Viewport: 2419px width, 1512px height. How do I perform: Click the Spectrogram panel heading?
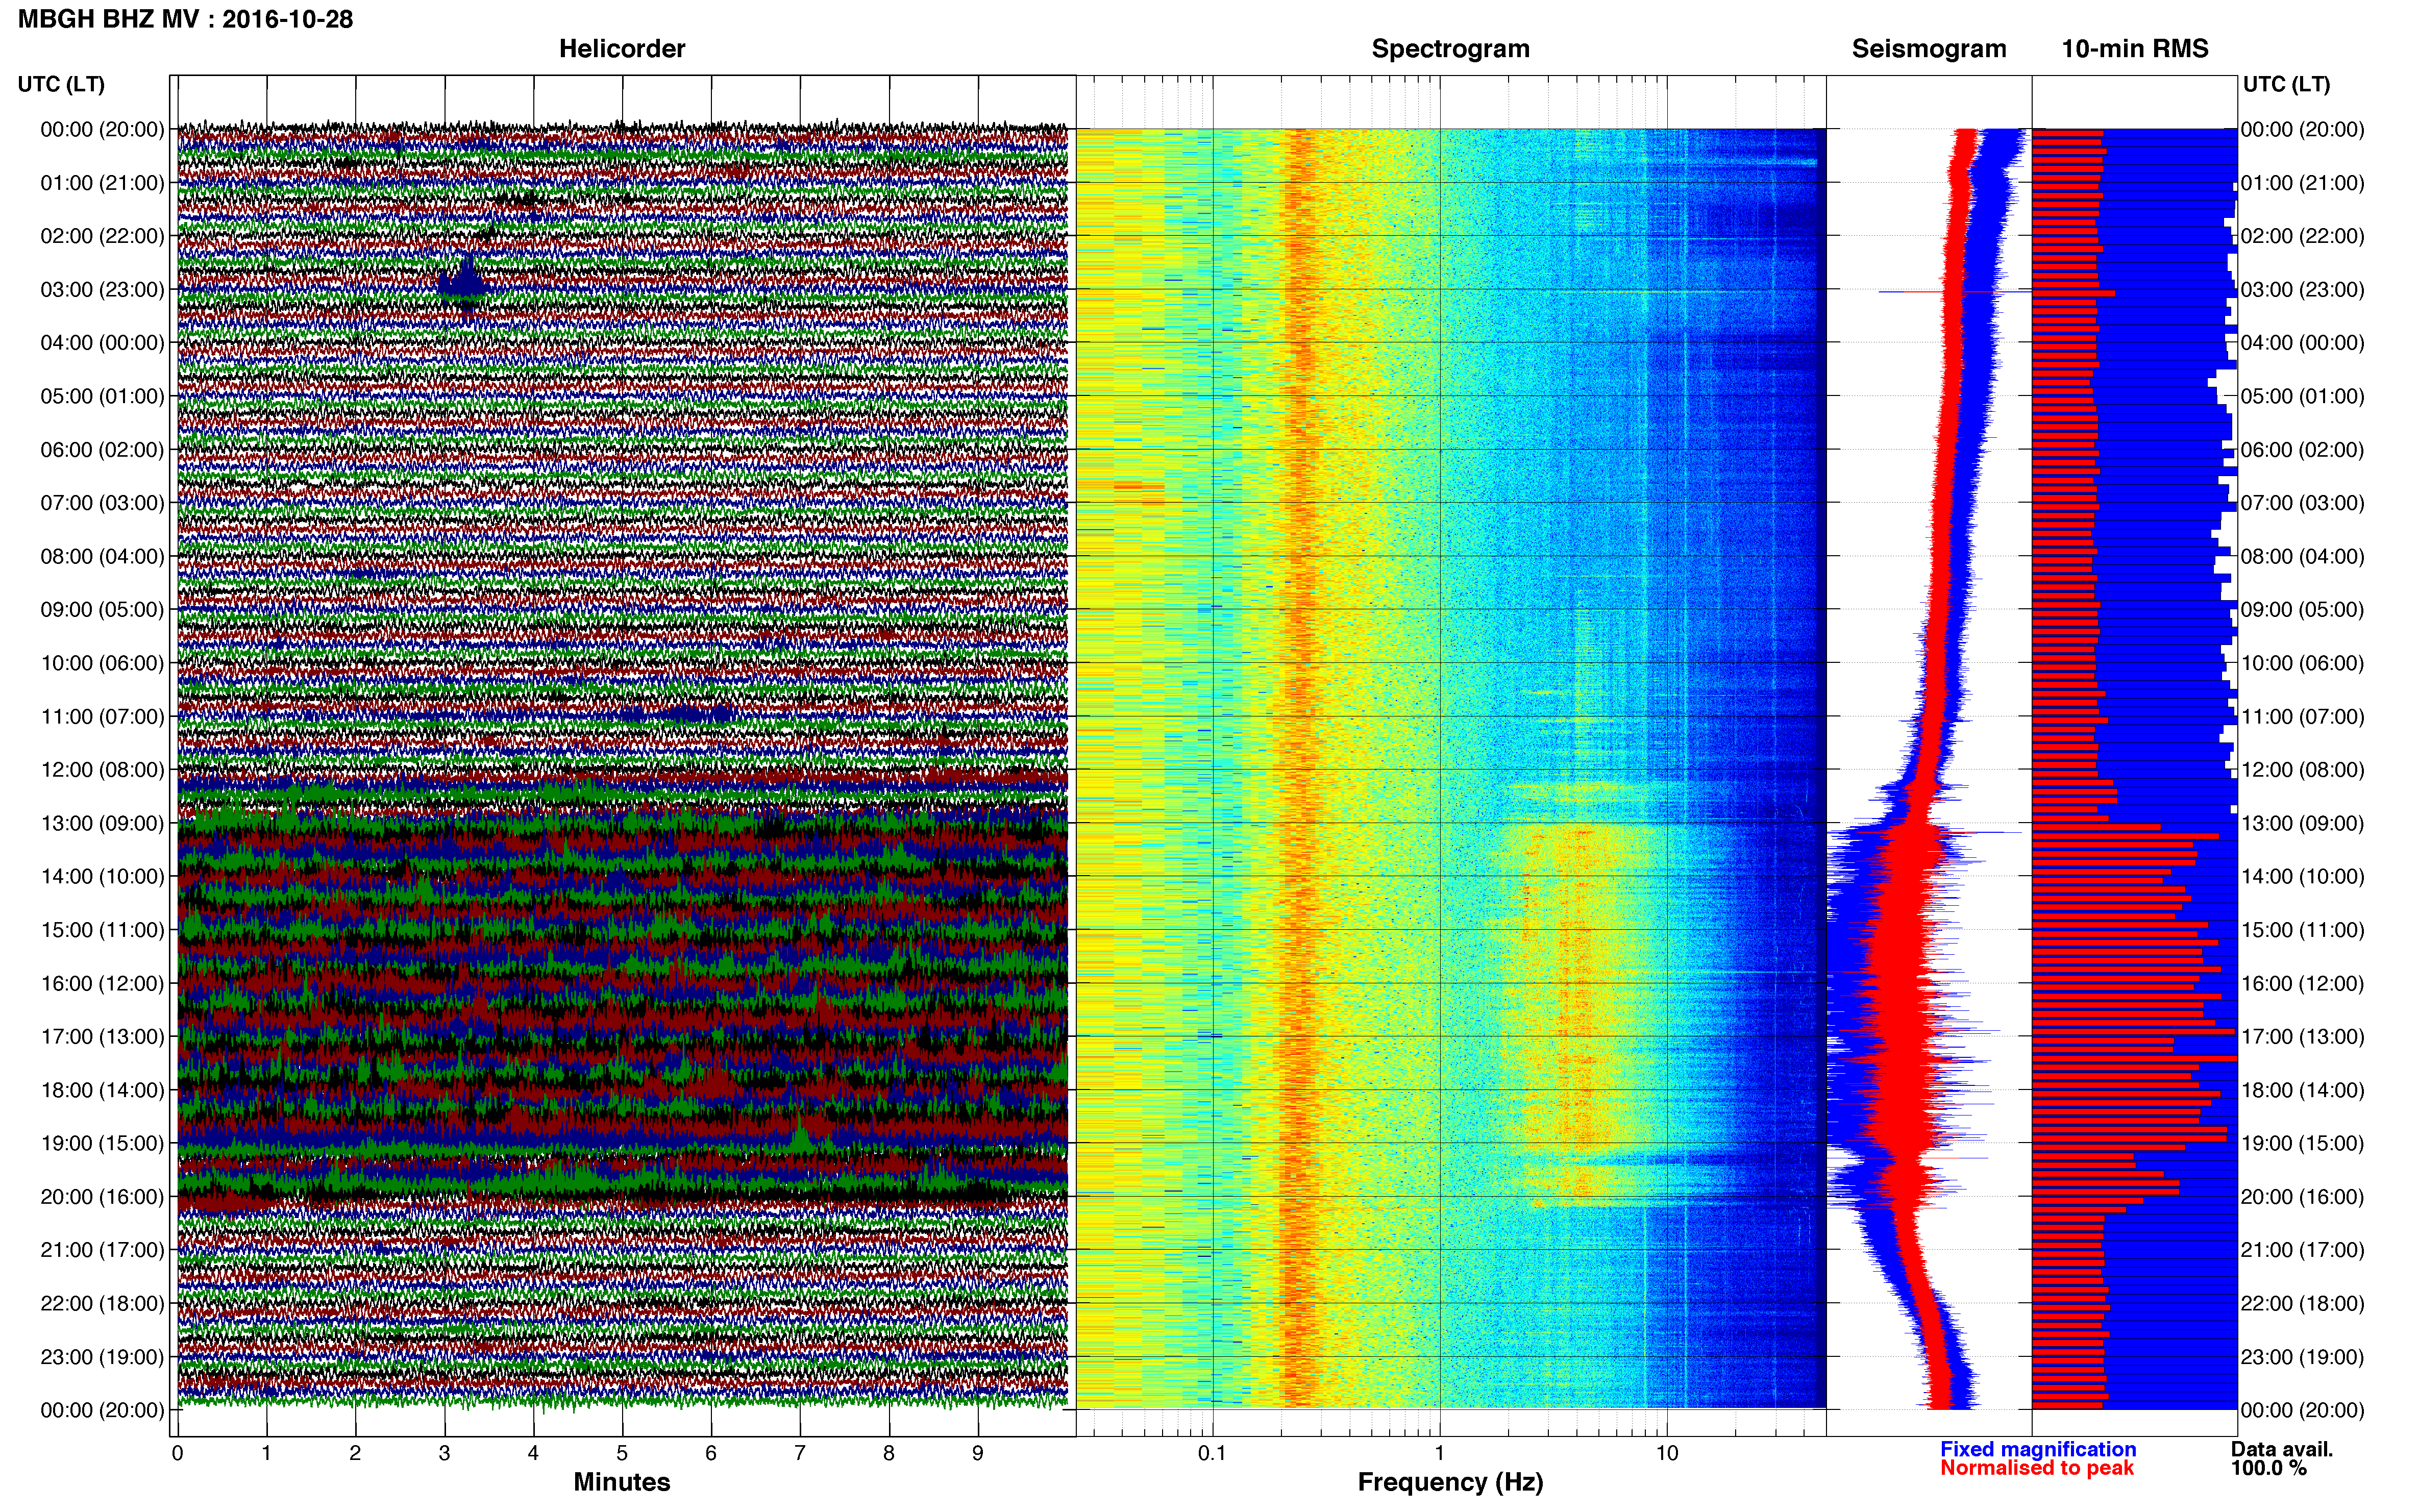[1450, 49]
